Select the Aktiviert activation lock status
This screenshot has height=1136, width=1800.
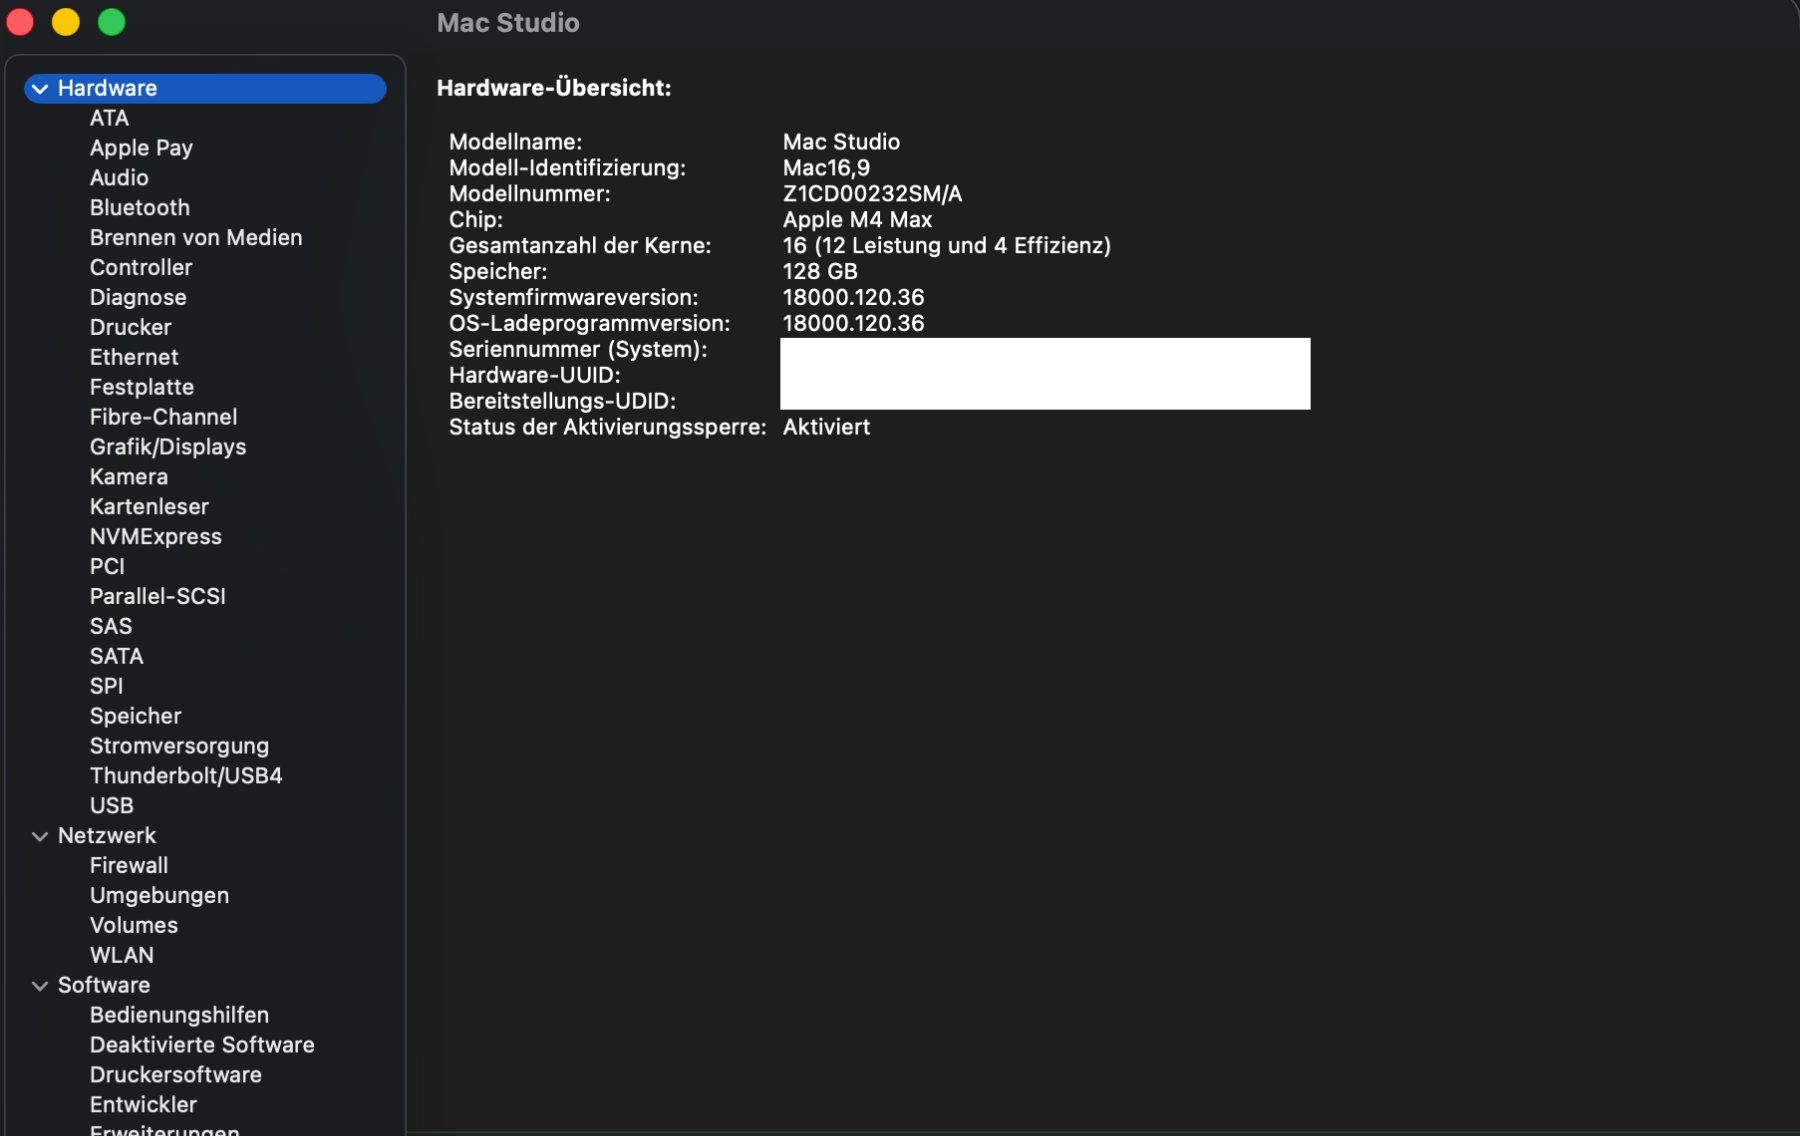pos(826,428)
